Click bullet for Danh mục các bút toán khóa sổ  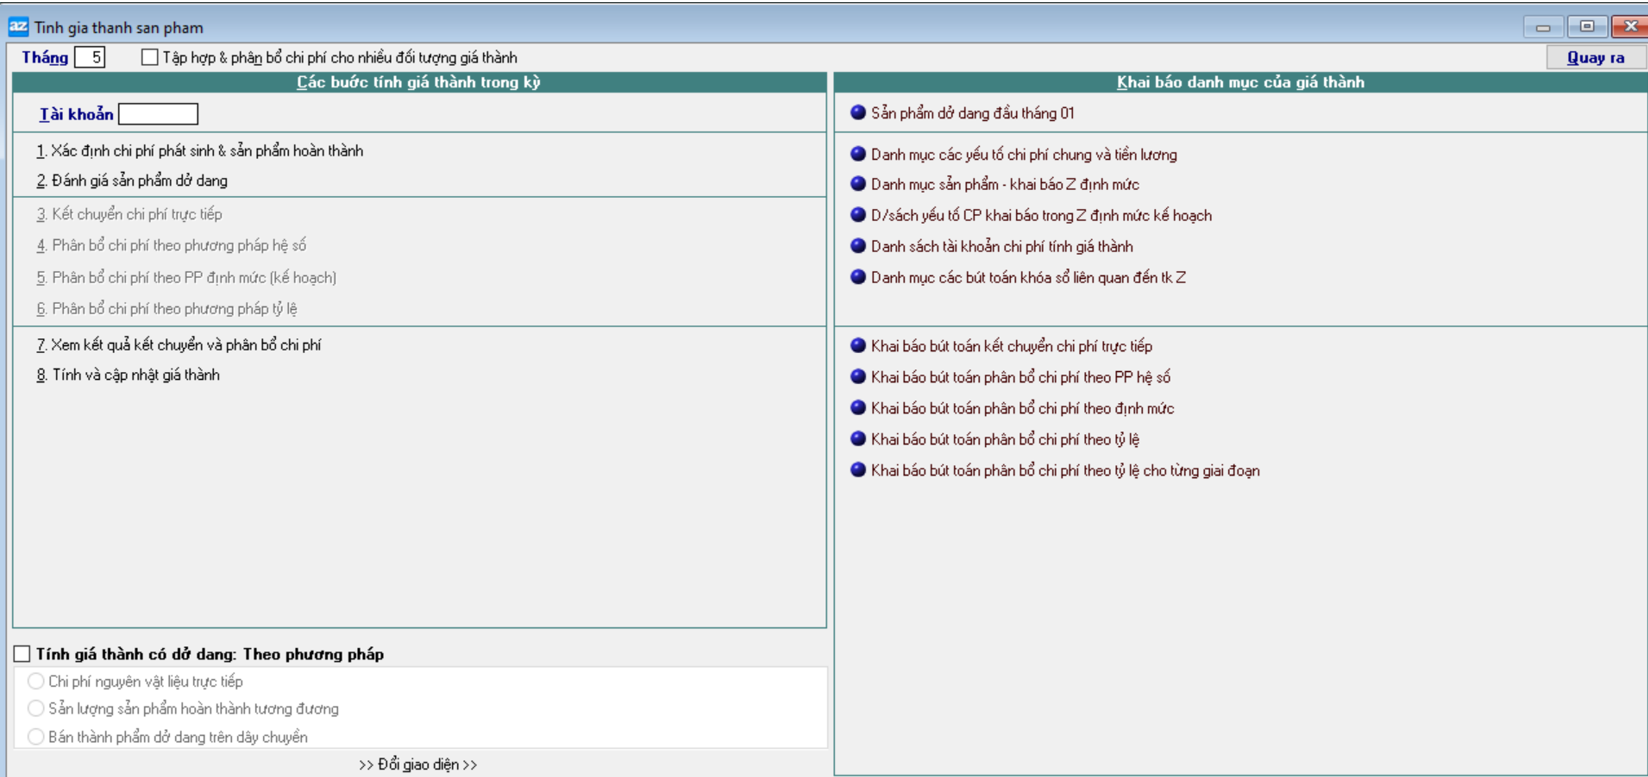(858, 277)
